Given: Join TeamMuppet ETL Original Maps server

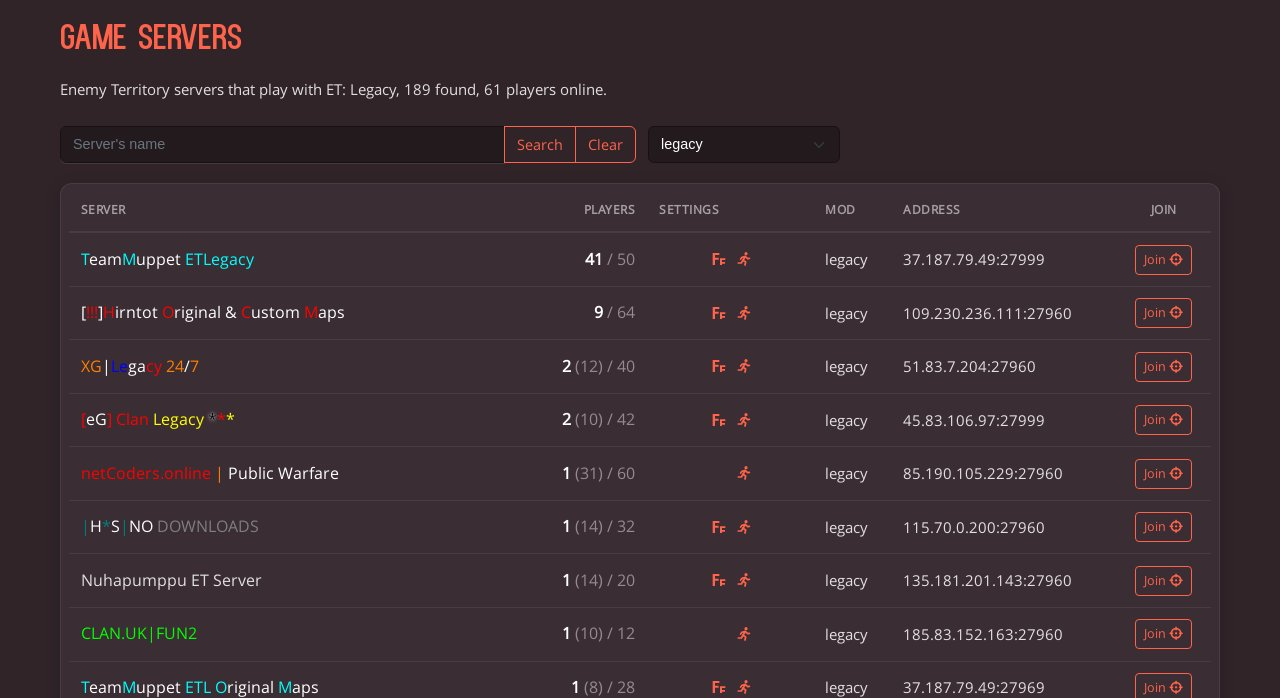Looking at the screenshot, I should (1163, 686).
